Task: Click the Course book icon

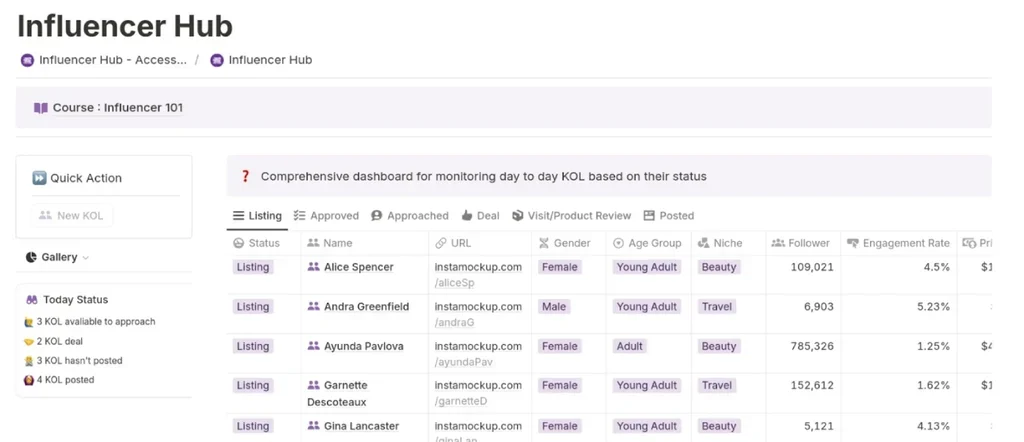Action: click(40, 108)
